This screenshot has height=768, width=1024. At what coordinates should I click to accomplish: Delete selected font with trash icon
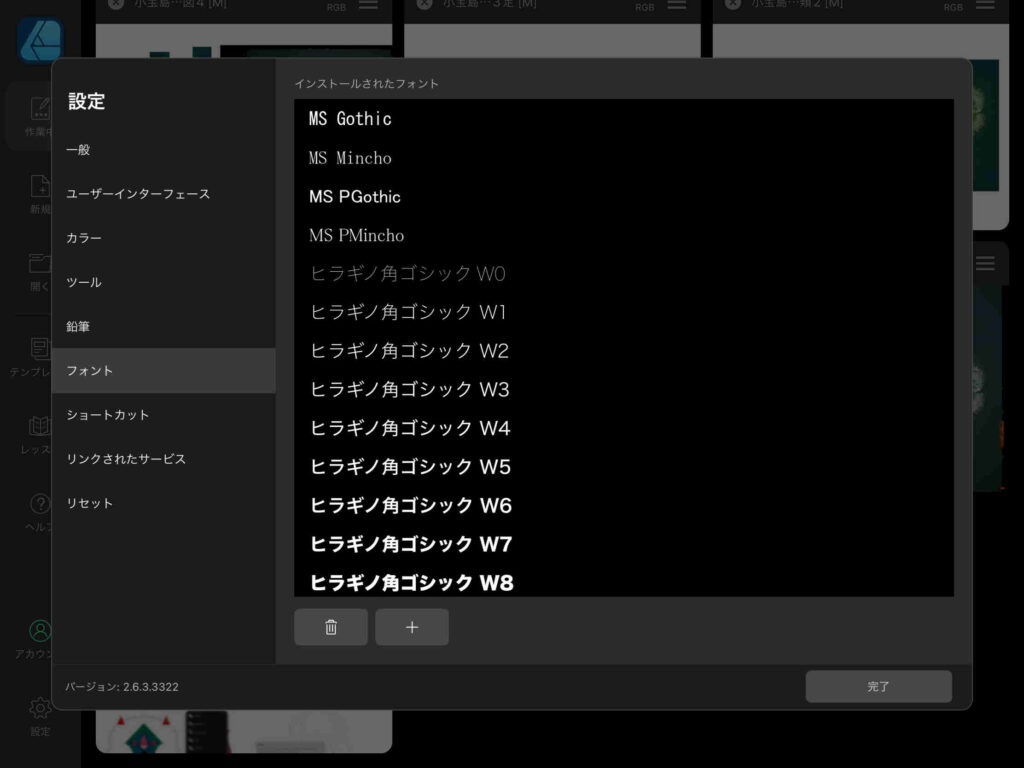(x=330, y=627)
